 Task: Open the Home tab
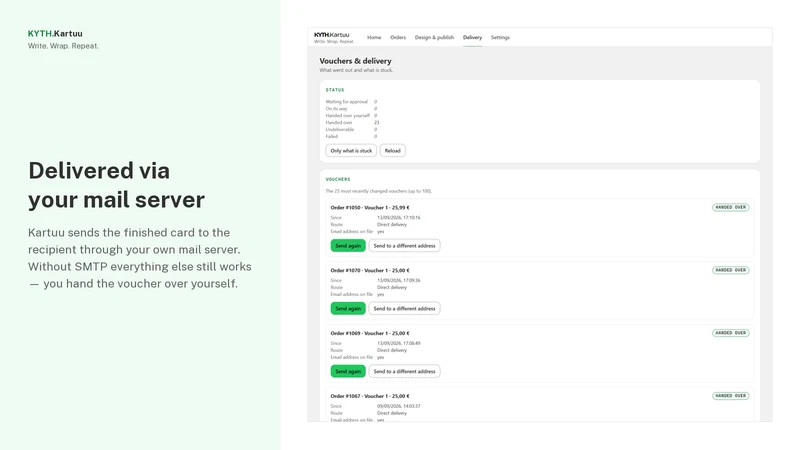pos(374,37)
